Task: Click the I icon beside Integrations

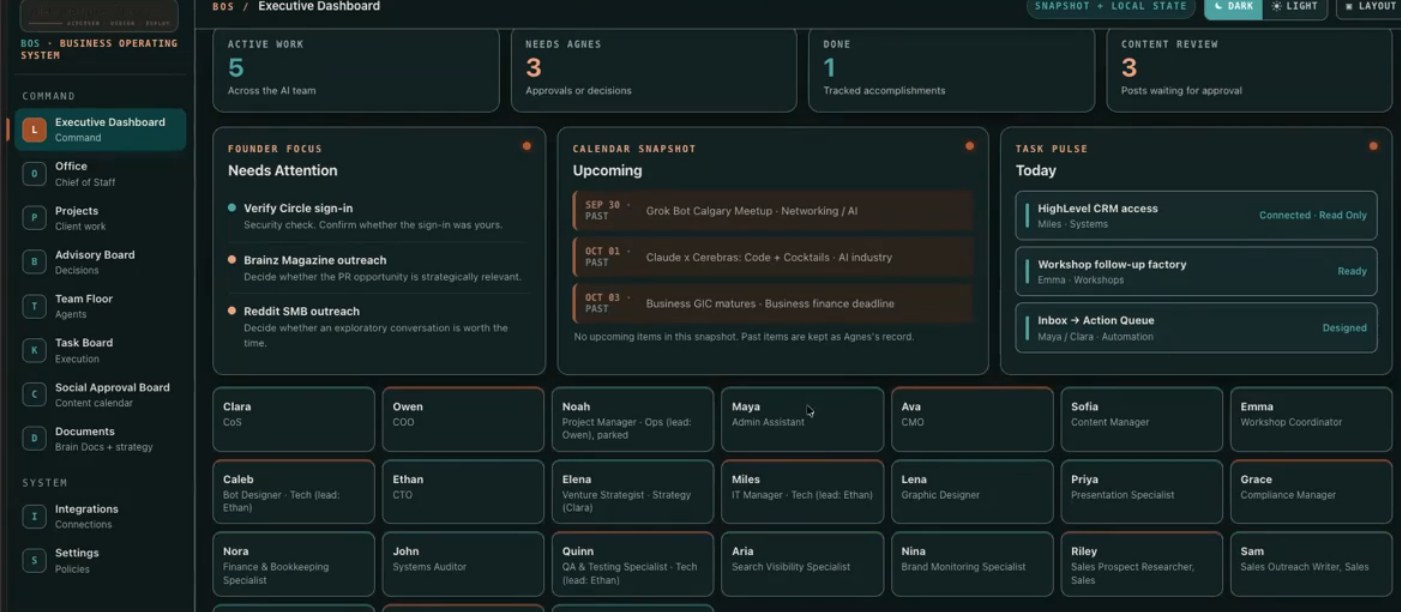Action: coord(35,516)
